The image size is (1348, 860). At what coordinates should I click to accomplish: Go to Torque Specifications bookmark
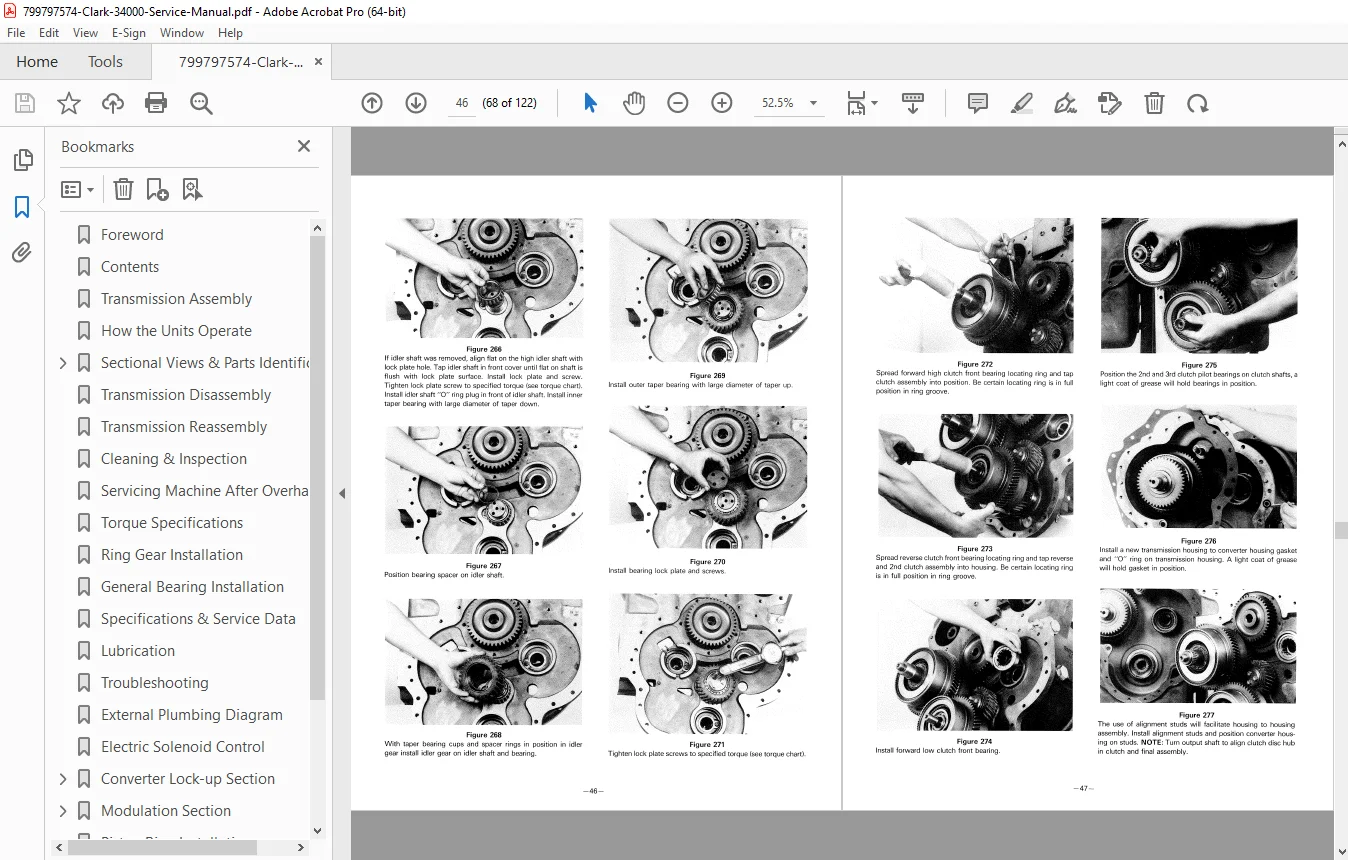click(172, 523)
